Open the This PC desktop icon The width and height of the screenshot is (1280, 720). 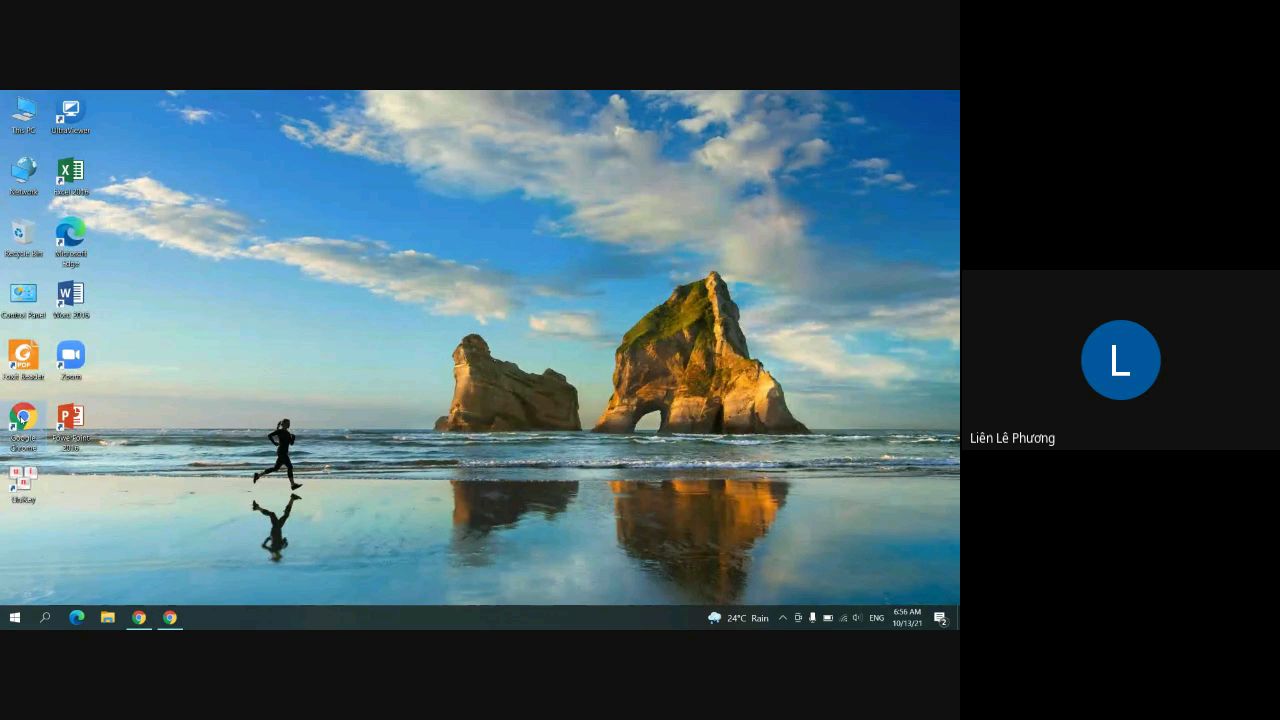tap(24, 112)
